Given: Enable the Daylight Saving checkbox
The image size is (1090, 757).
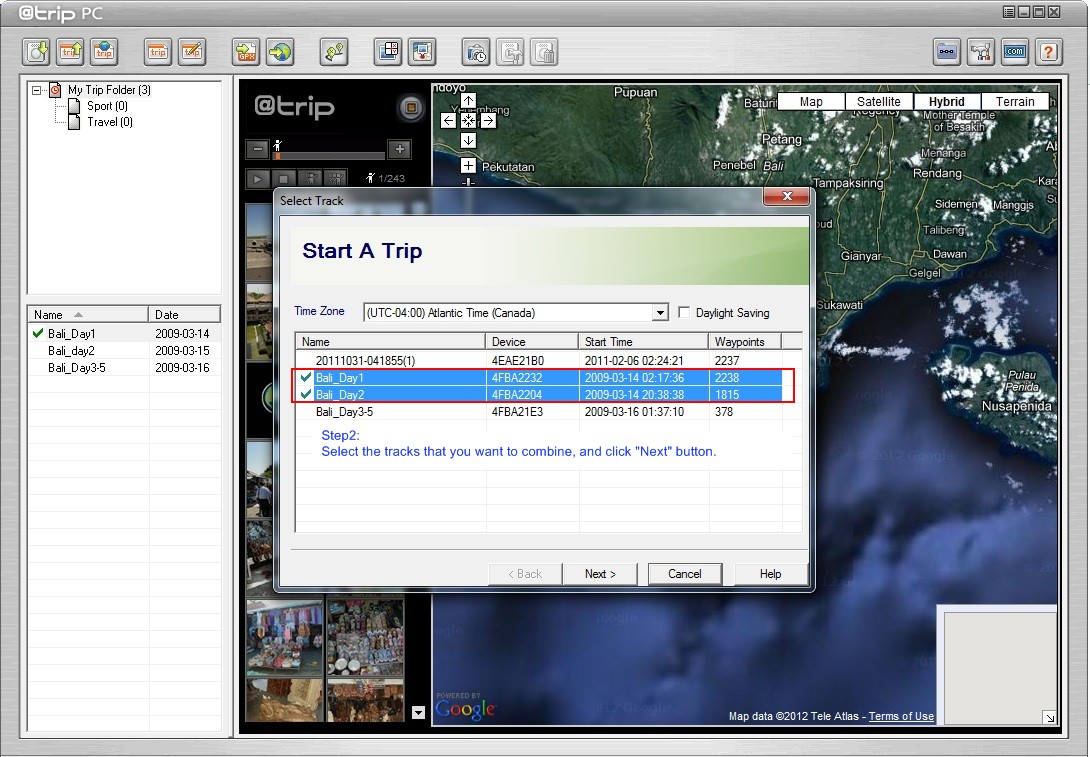Looking at the screenshot, I should (684, 313).
